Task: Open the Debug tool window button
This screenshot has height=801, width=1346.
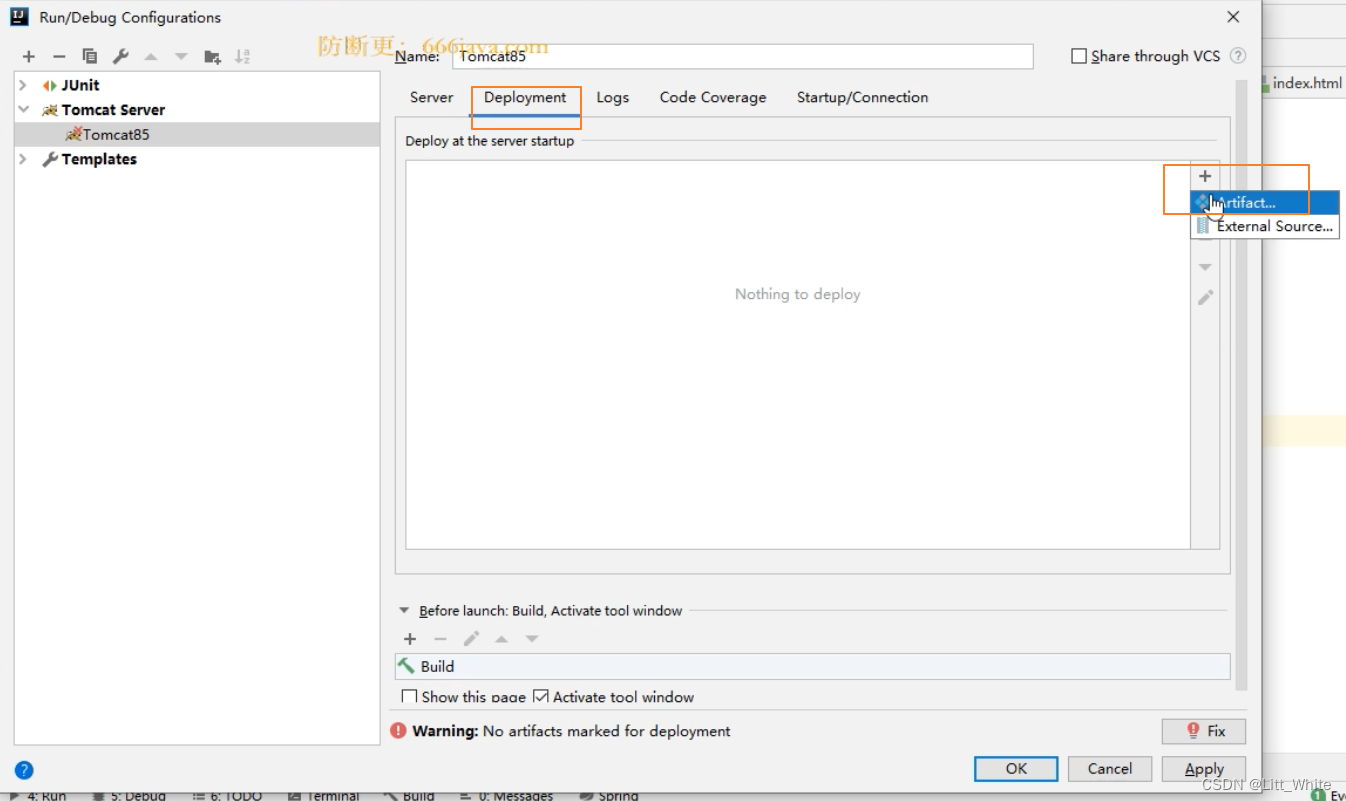Action: 129,795
